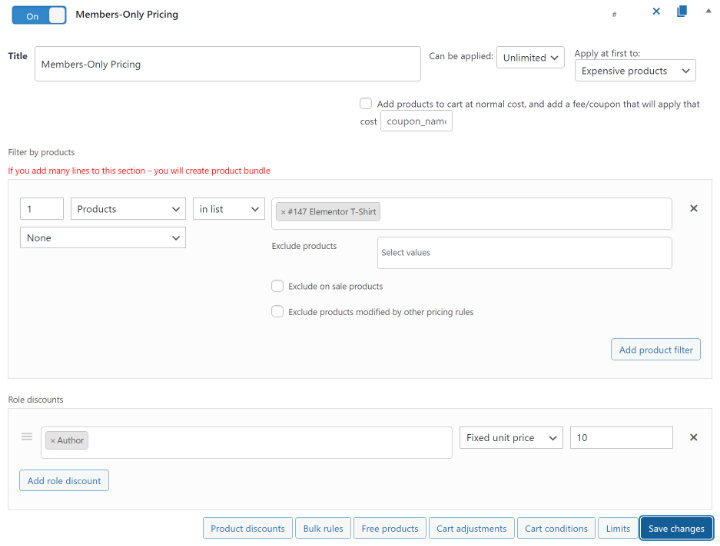
Task: Enable Exclude on sale products
Action: pyautogui.click(x=278, y=286)
